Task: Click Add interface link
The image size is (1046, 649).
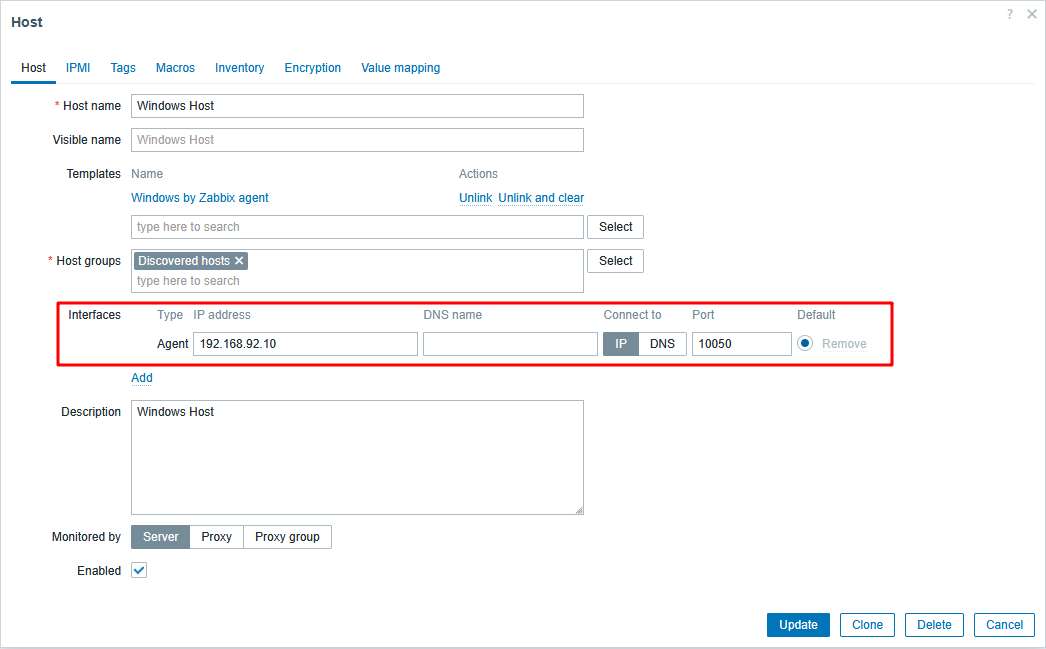Action: tap(142, 378)
